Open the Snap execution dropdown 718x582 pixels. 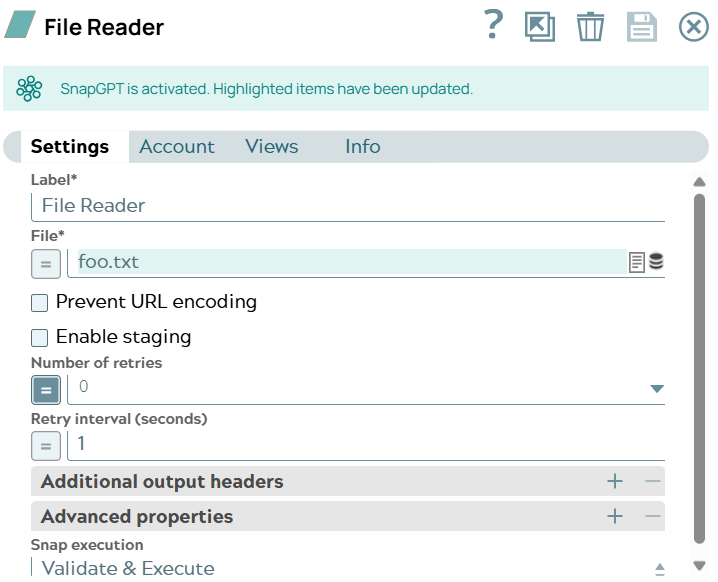(659, 568)
